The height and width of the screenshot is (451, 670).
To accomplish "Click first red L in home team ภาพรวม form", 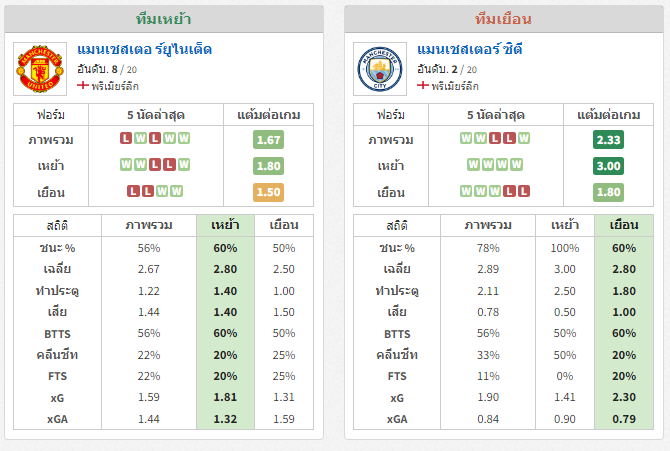I will 126,138.
